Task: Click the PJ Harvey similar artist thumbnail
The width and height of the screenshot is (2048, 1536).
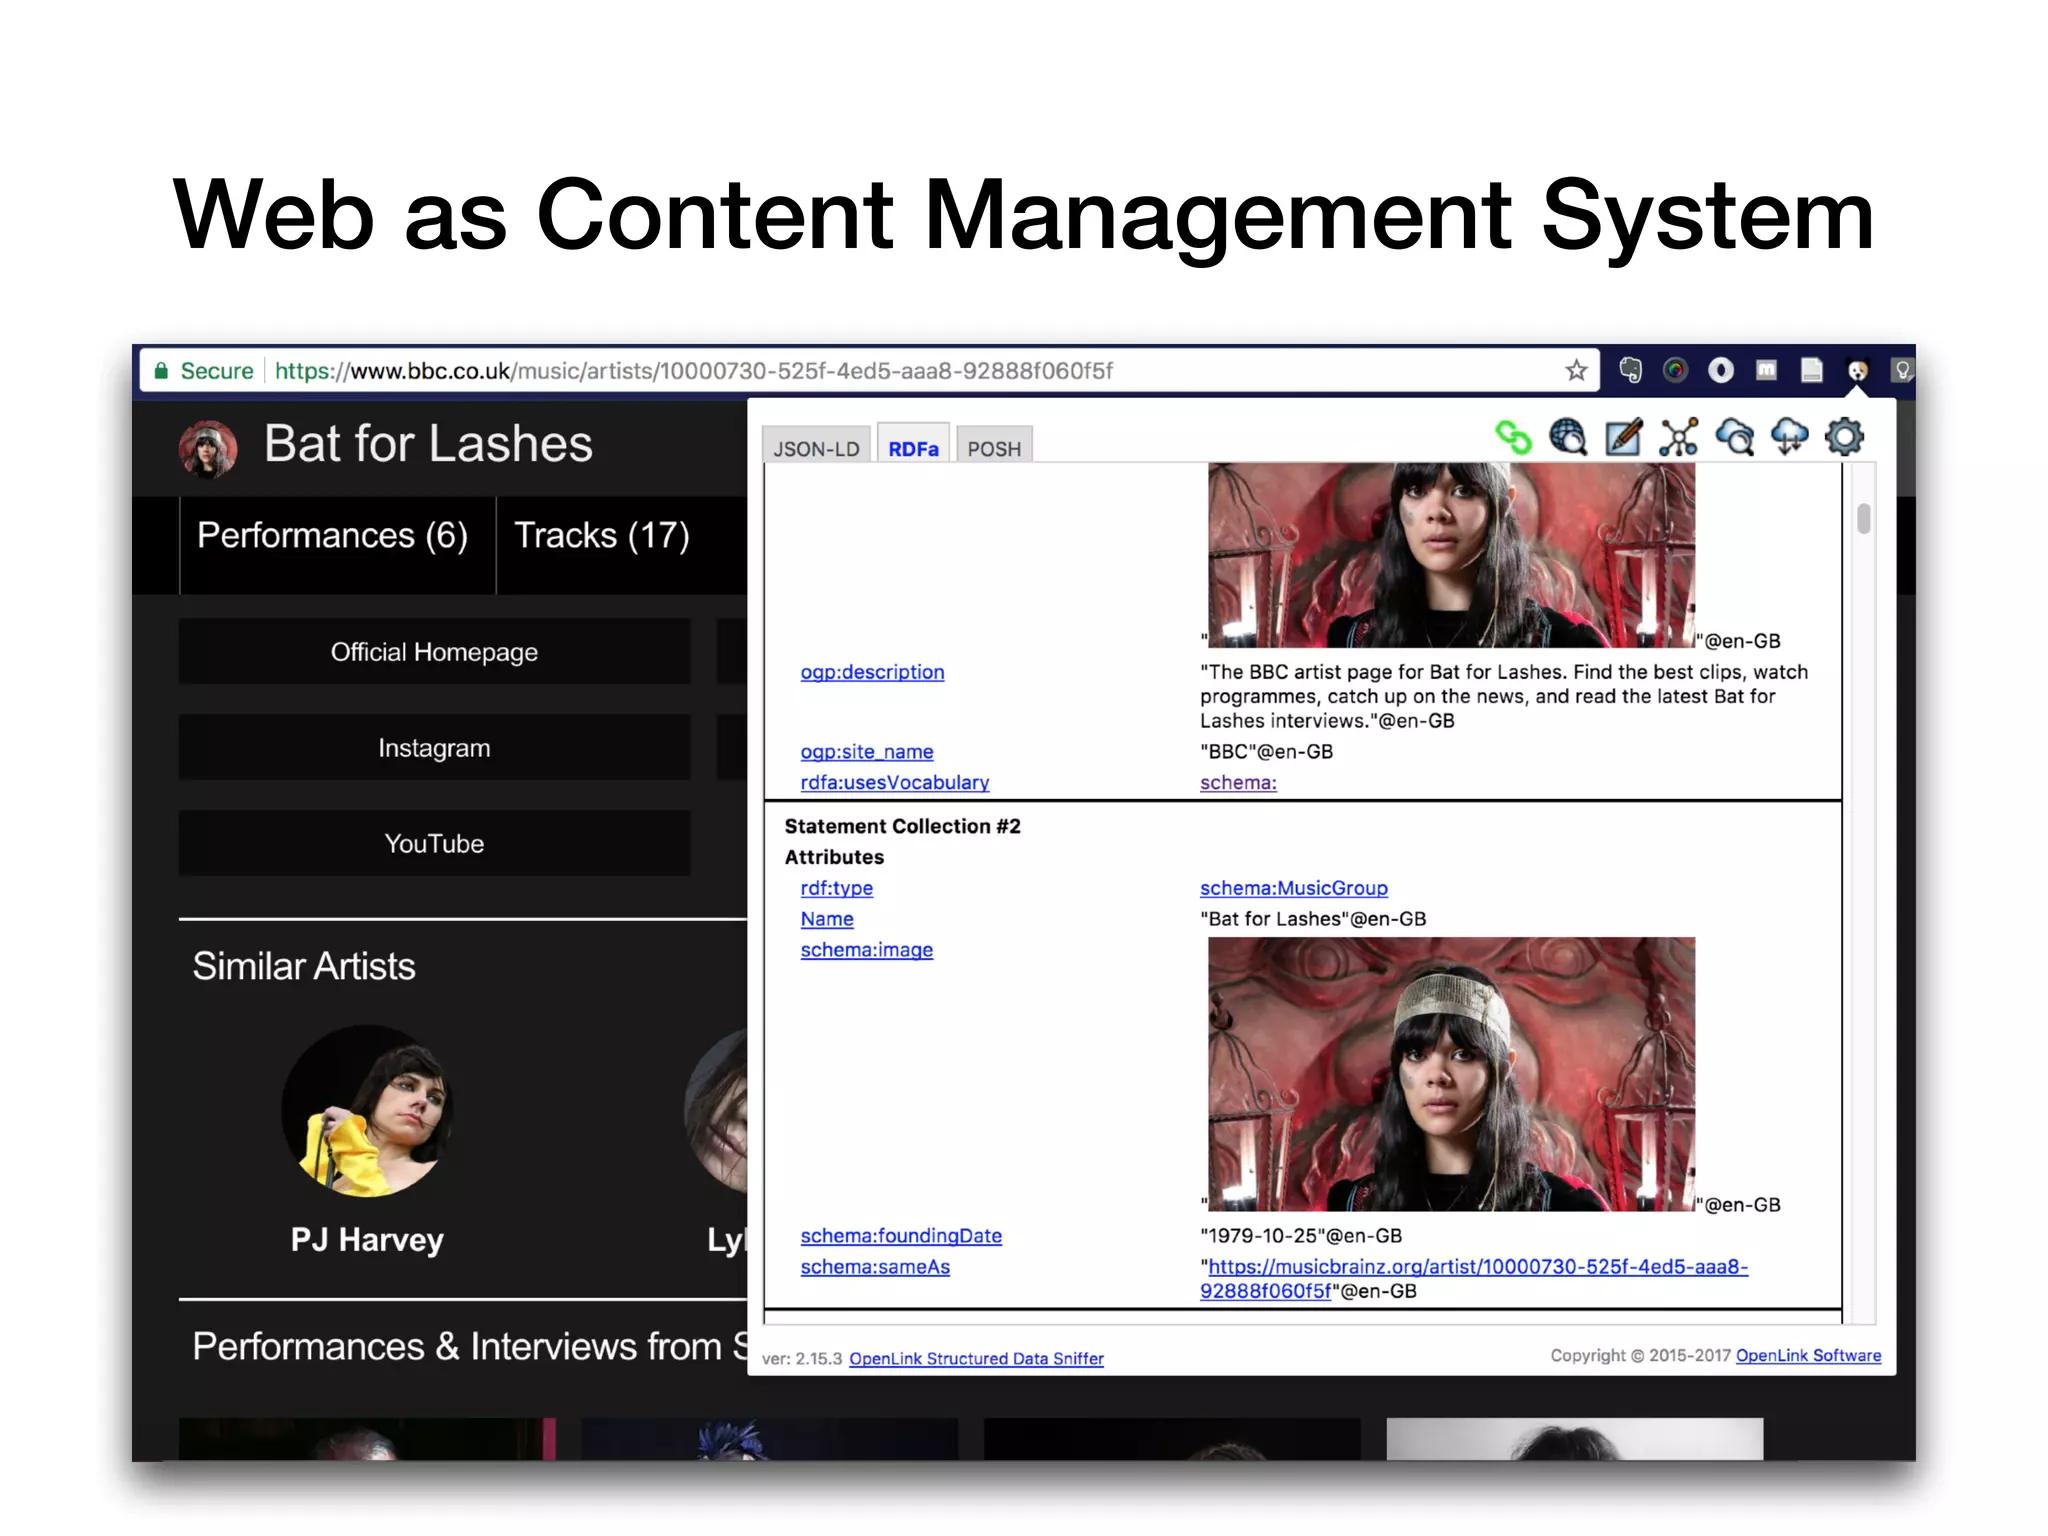Action: [367, 1111]
